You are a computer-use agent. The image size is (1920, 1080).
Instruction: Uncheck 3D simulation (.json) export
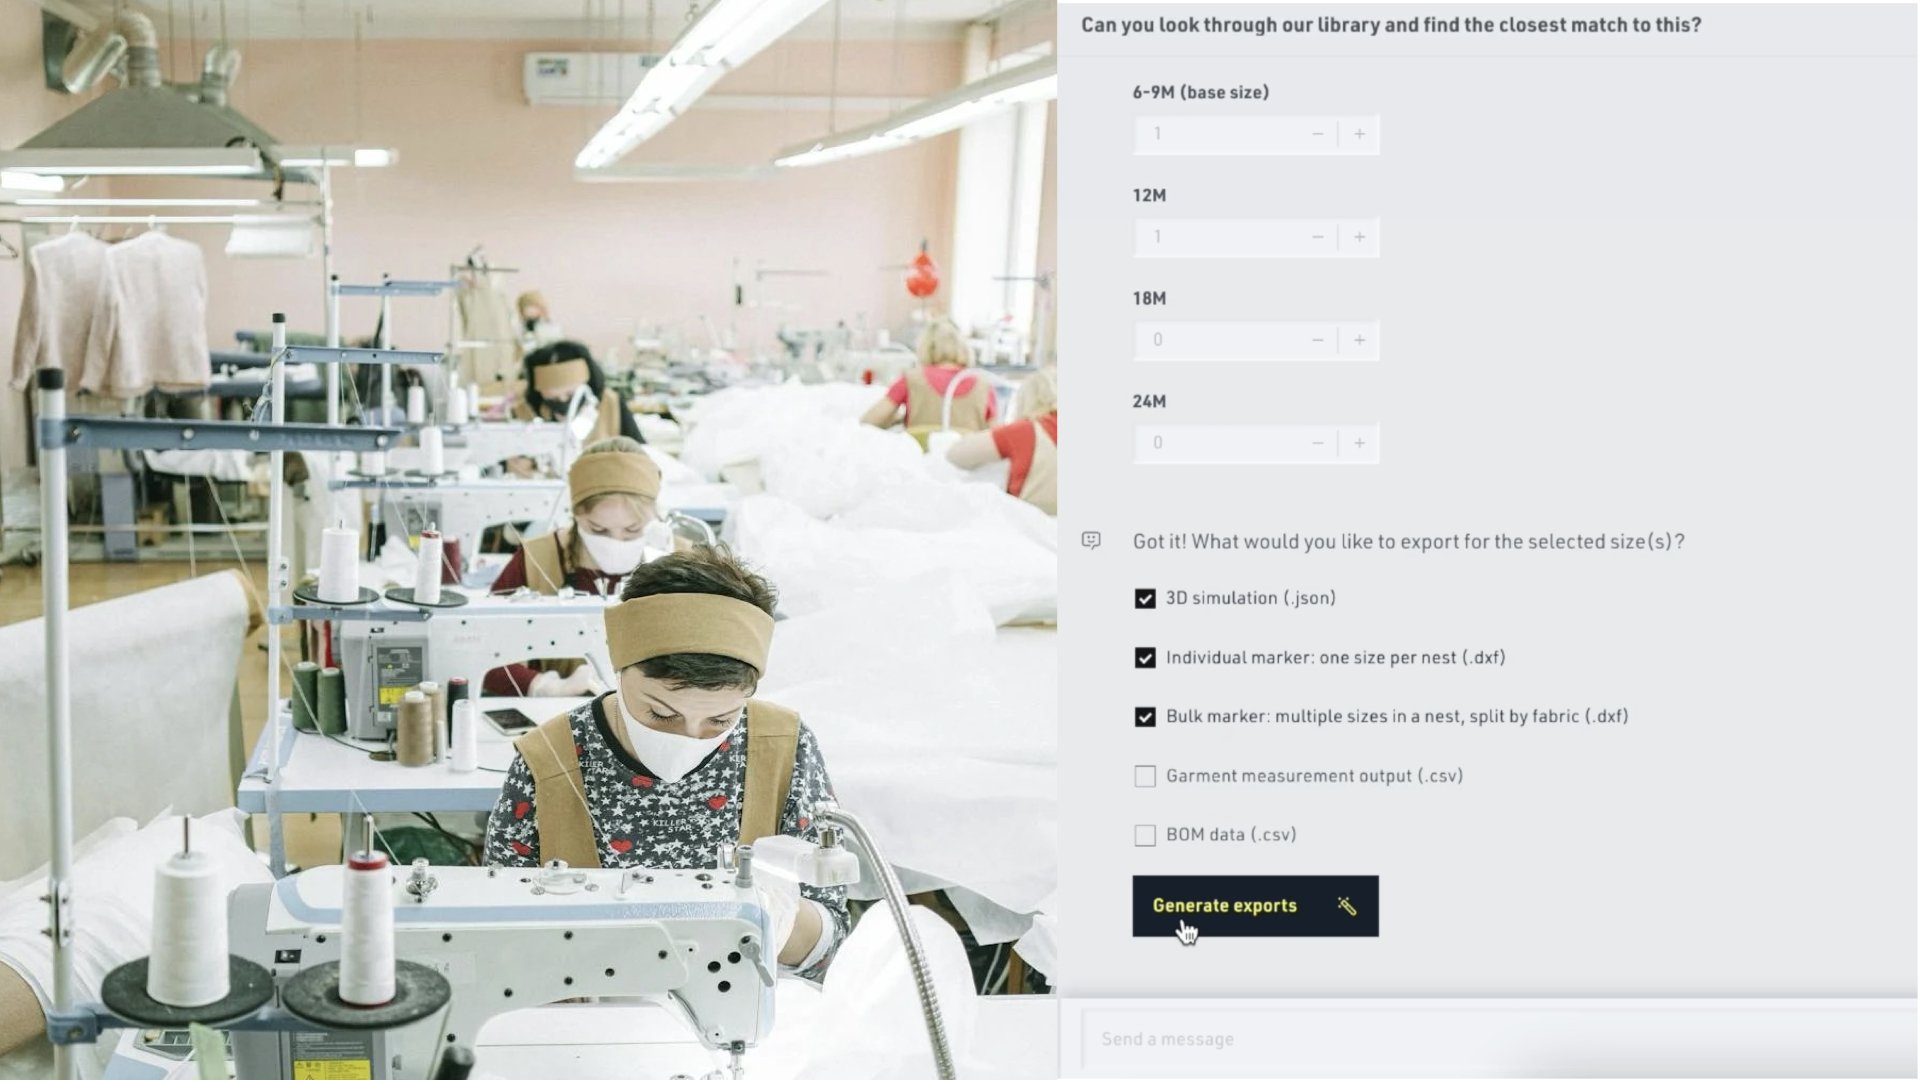tap(1145, 598)
